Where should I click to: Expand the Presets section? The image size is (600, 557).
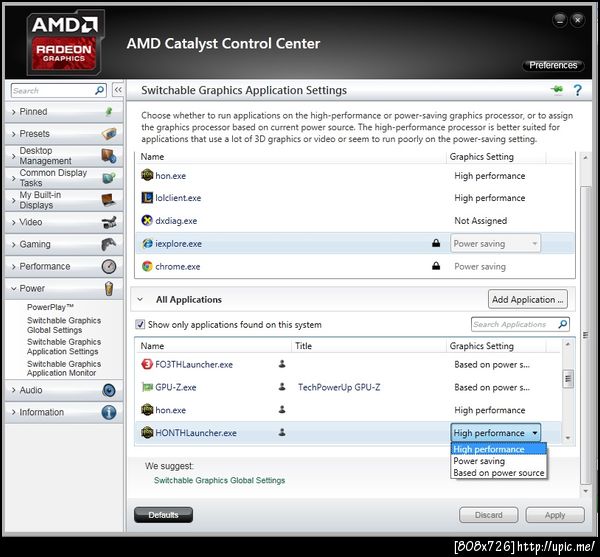14,134
